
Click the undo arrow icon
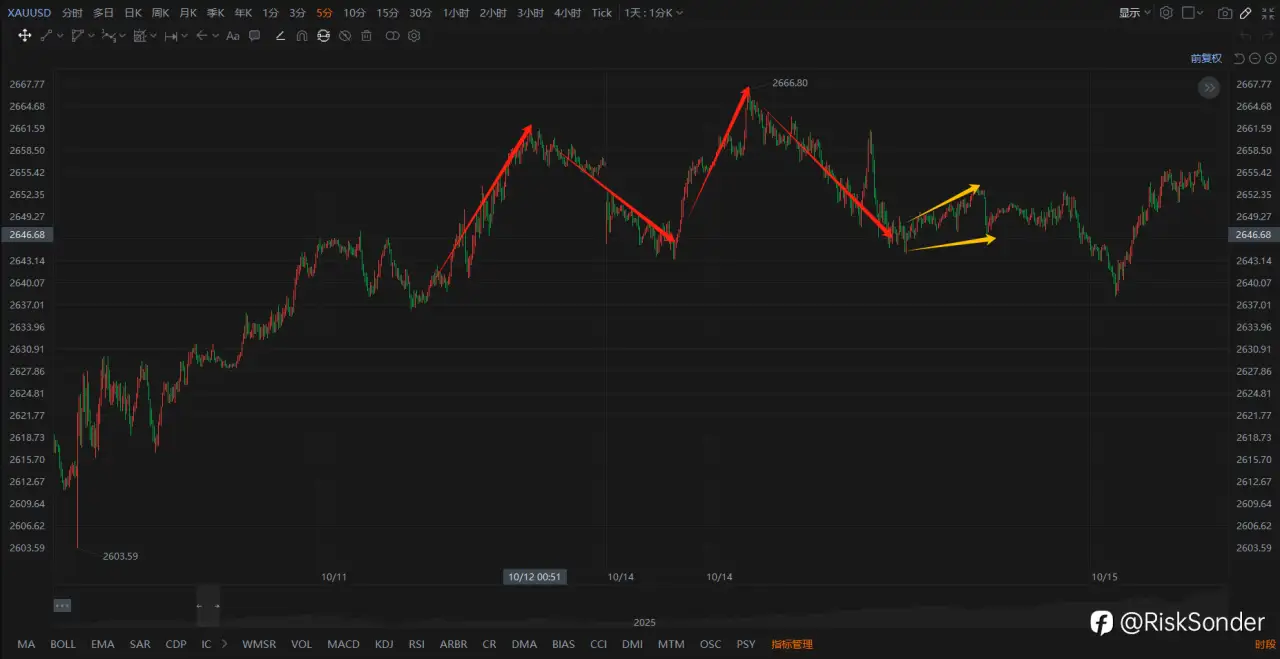tap(1245, 35)
